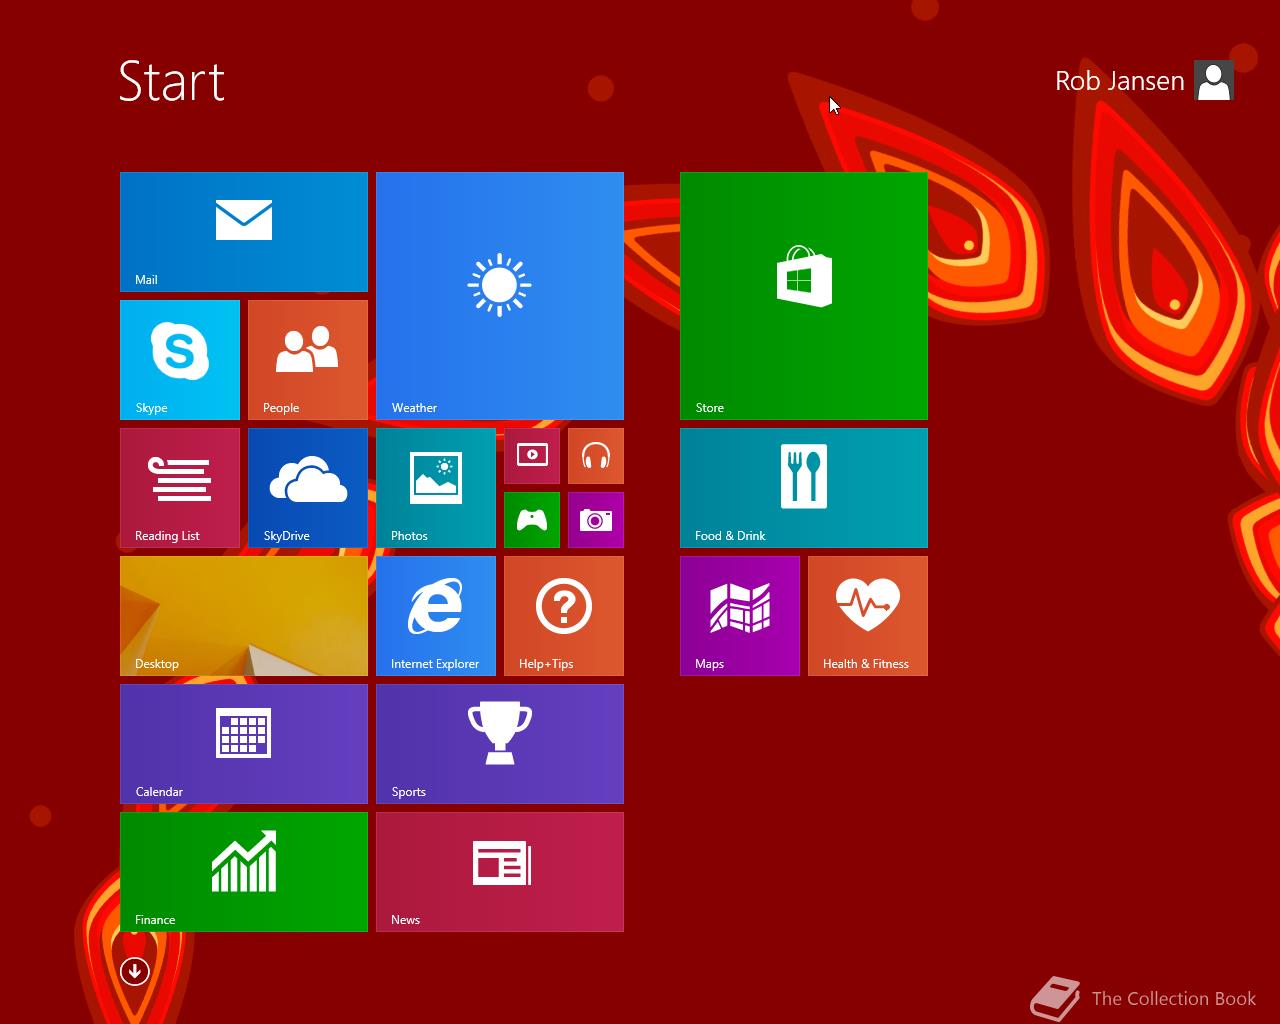
Task: Open the Calendar tile
Action: 244,744
